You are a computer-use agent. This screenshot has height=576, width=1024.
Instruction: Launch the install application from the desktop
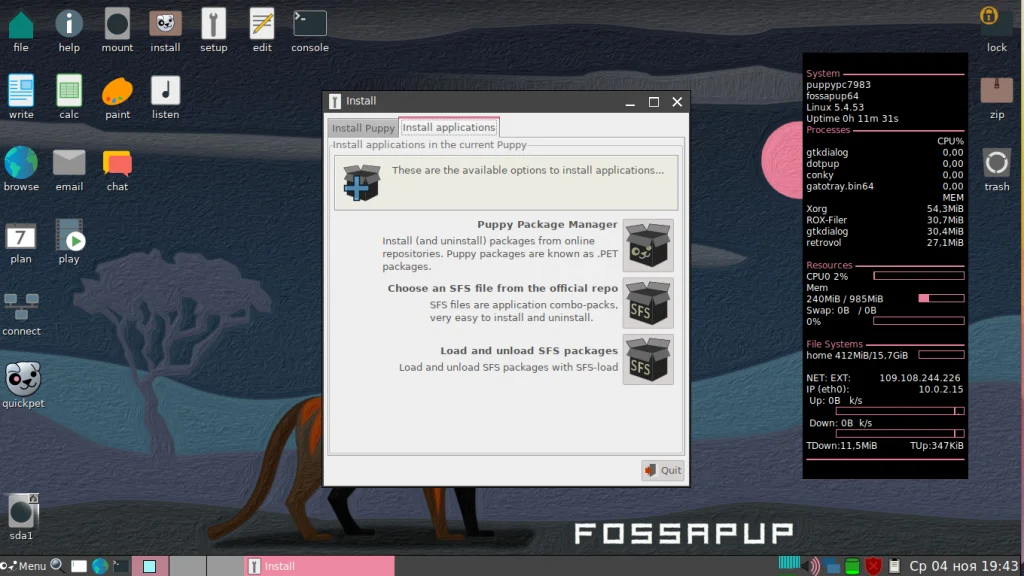[165, 24]
